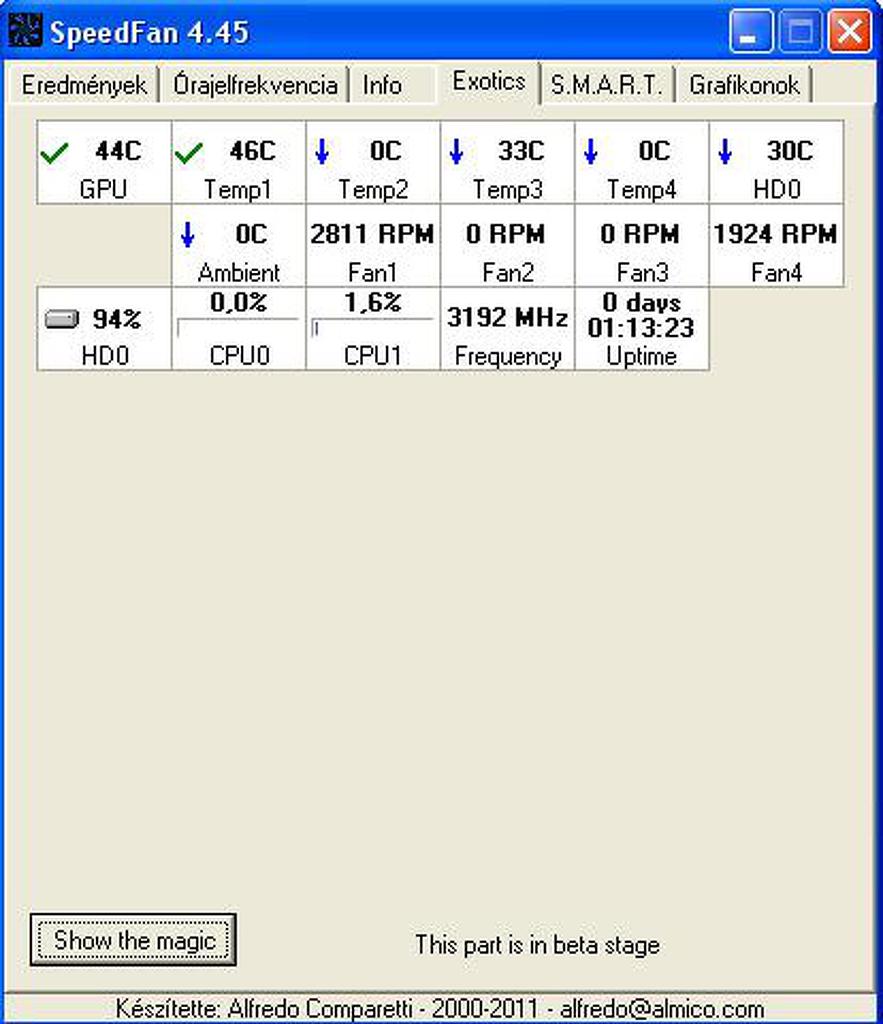Click the blue down arrow for Temp4
Screen dimensions: 883x1024
click(x=590, y=151)
